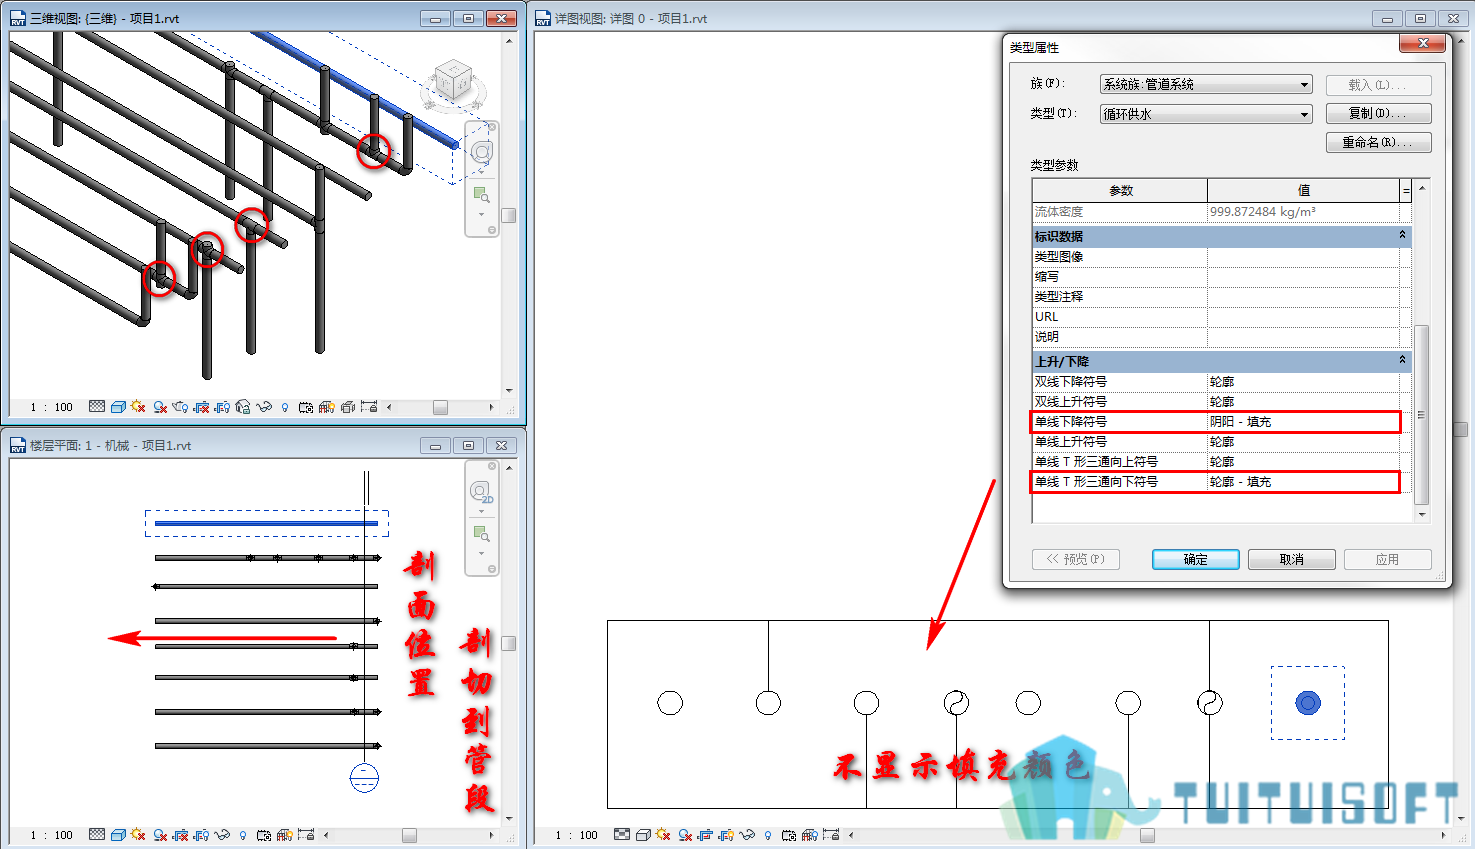Open the steering wheel in 3D navigation bar
Image resolution: width=1475 pixels, height=849 pixels.
coord(482,152)
